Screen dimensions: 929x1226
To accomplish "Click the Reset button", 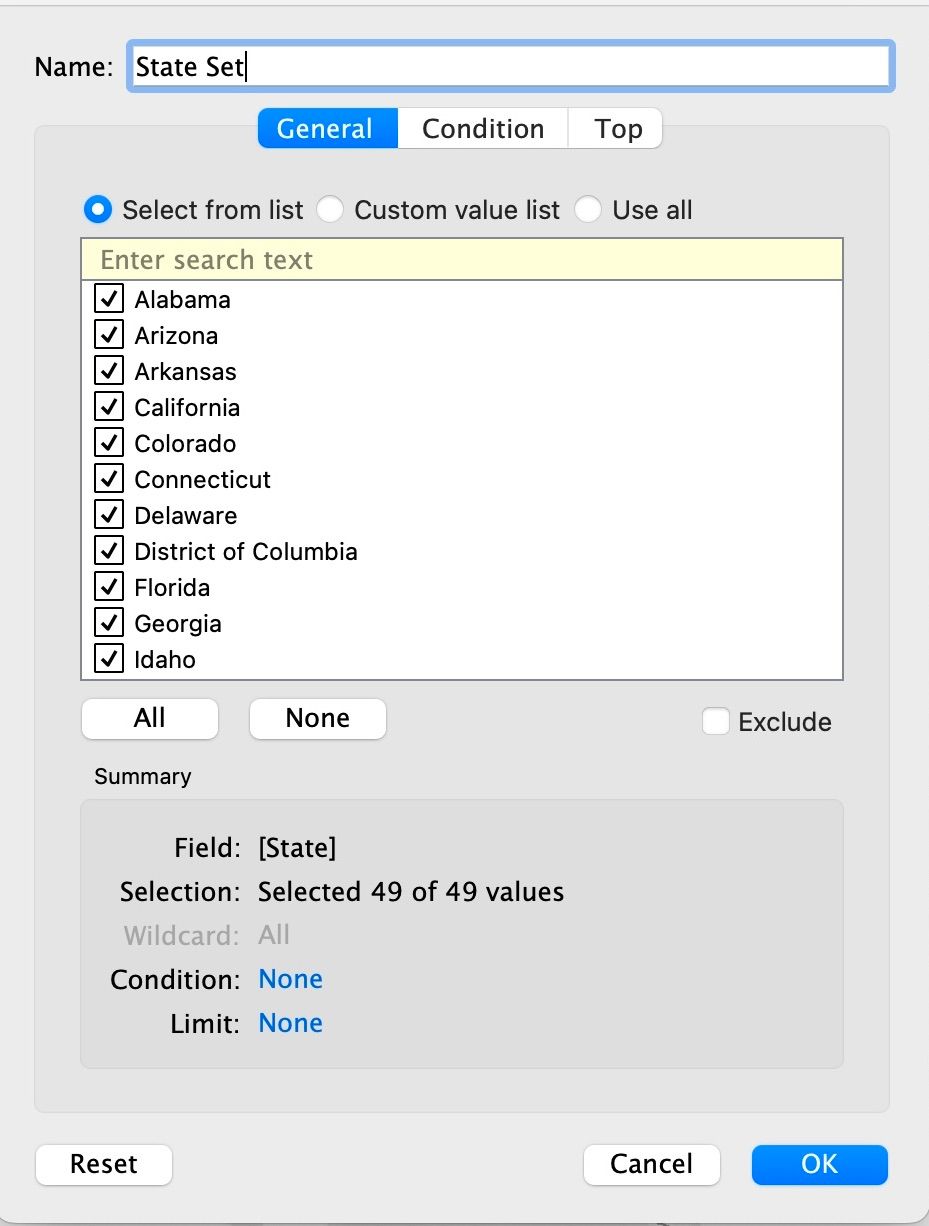I will 104,1164.
